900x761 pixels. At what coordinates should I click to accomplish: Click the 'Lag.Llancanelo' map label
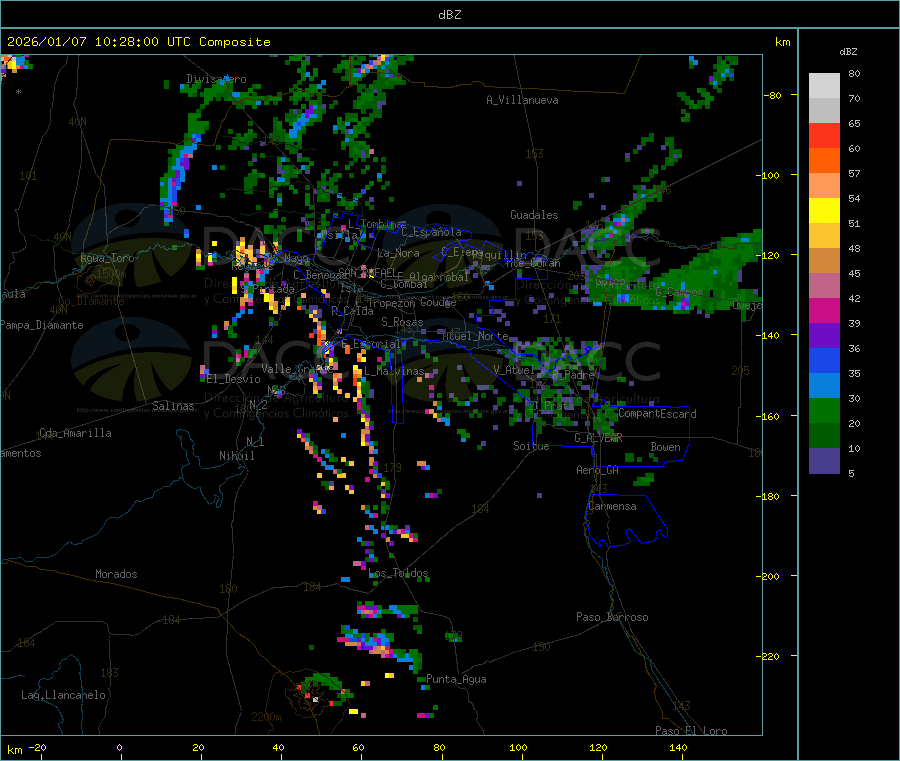[x=63, y=695]
